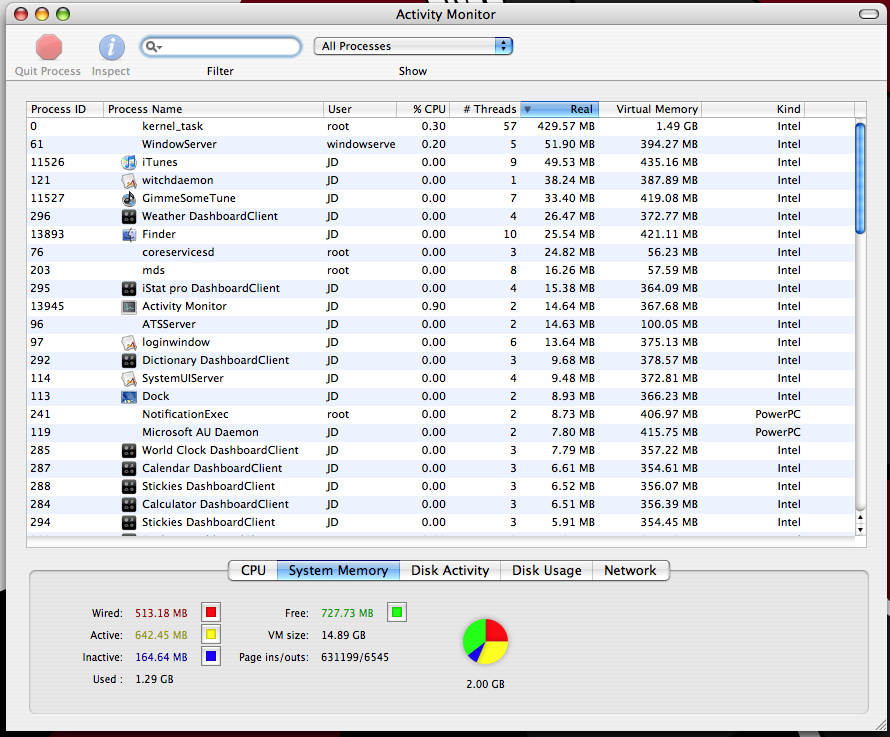Click the scroll down arrow of list

860,530
